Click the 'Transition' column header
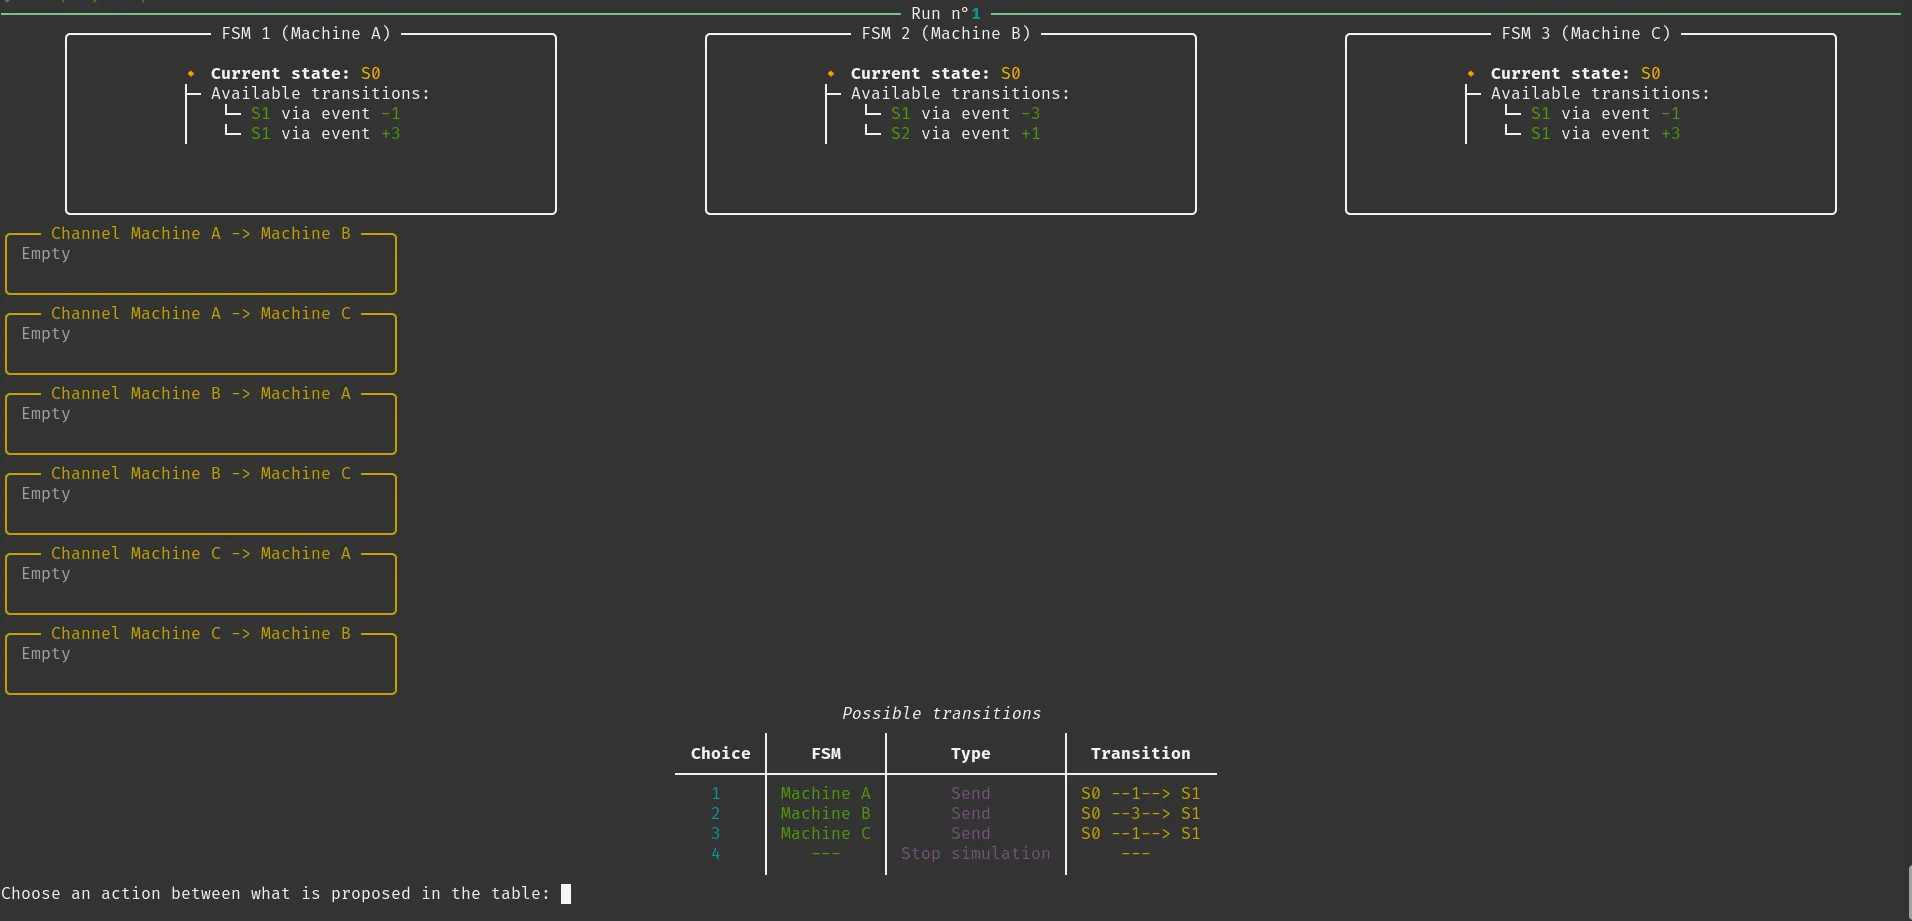This screenshot has width=1912, height=921. [1140, 754]
